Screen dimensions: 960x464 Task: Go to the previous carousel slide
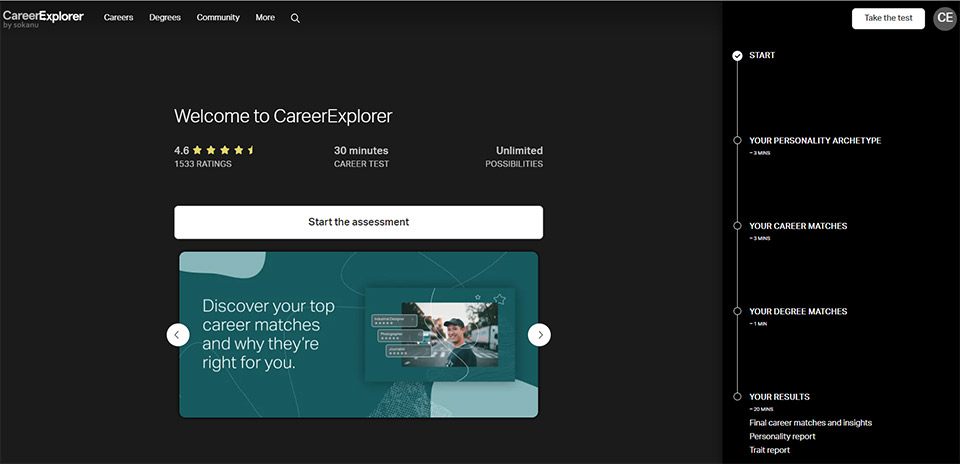[x=178, y=335]
